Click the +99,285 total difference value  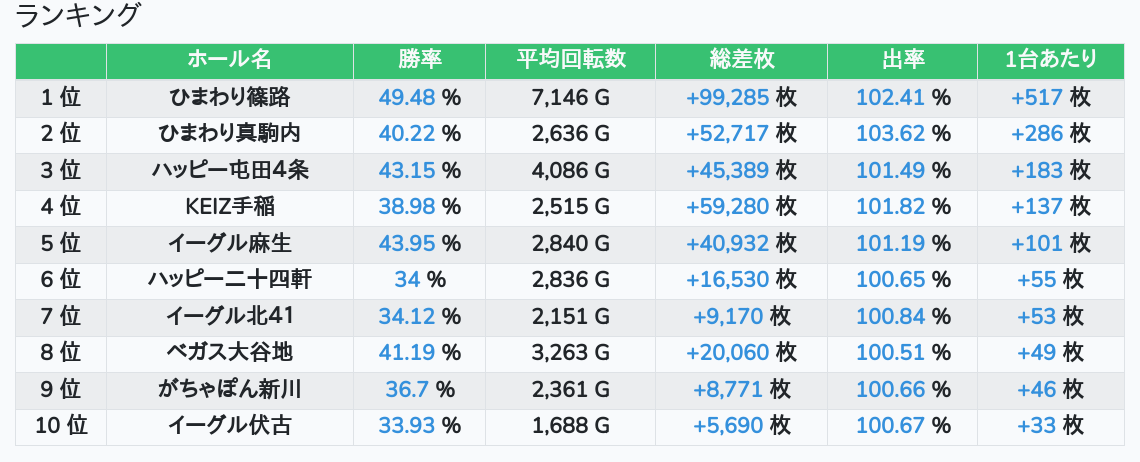(727, 98)
